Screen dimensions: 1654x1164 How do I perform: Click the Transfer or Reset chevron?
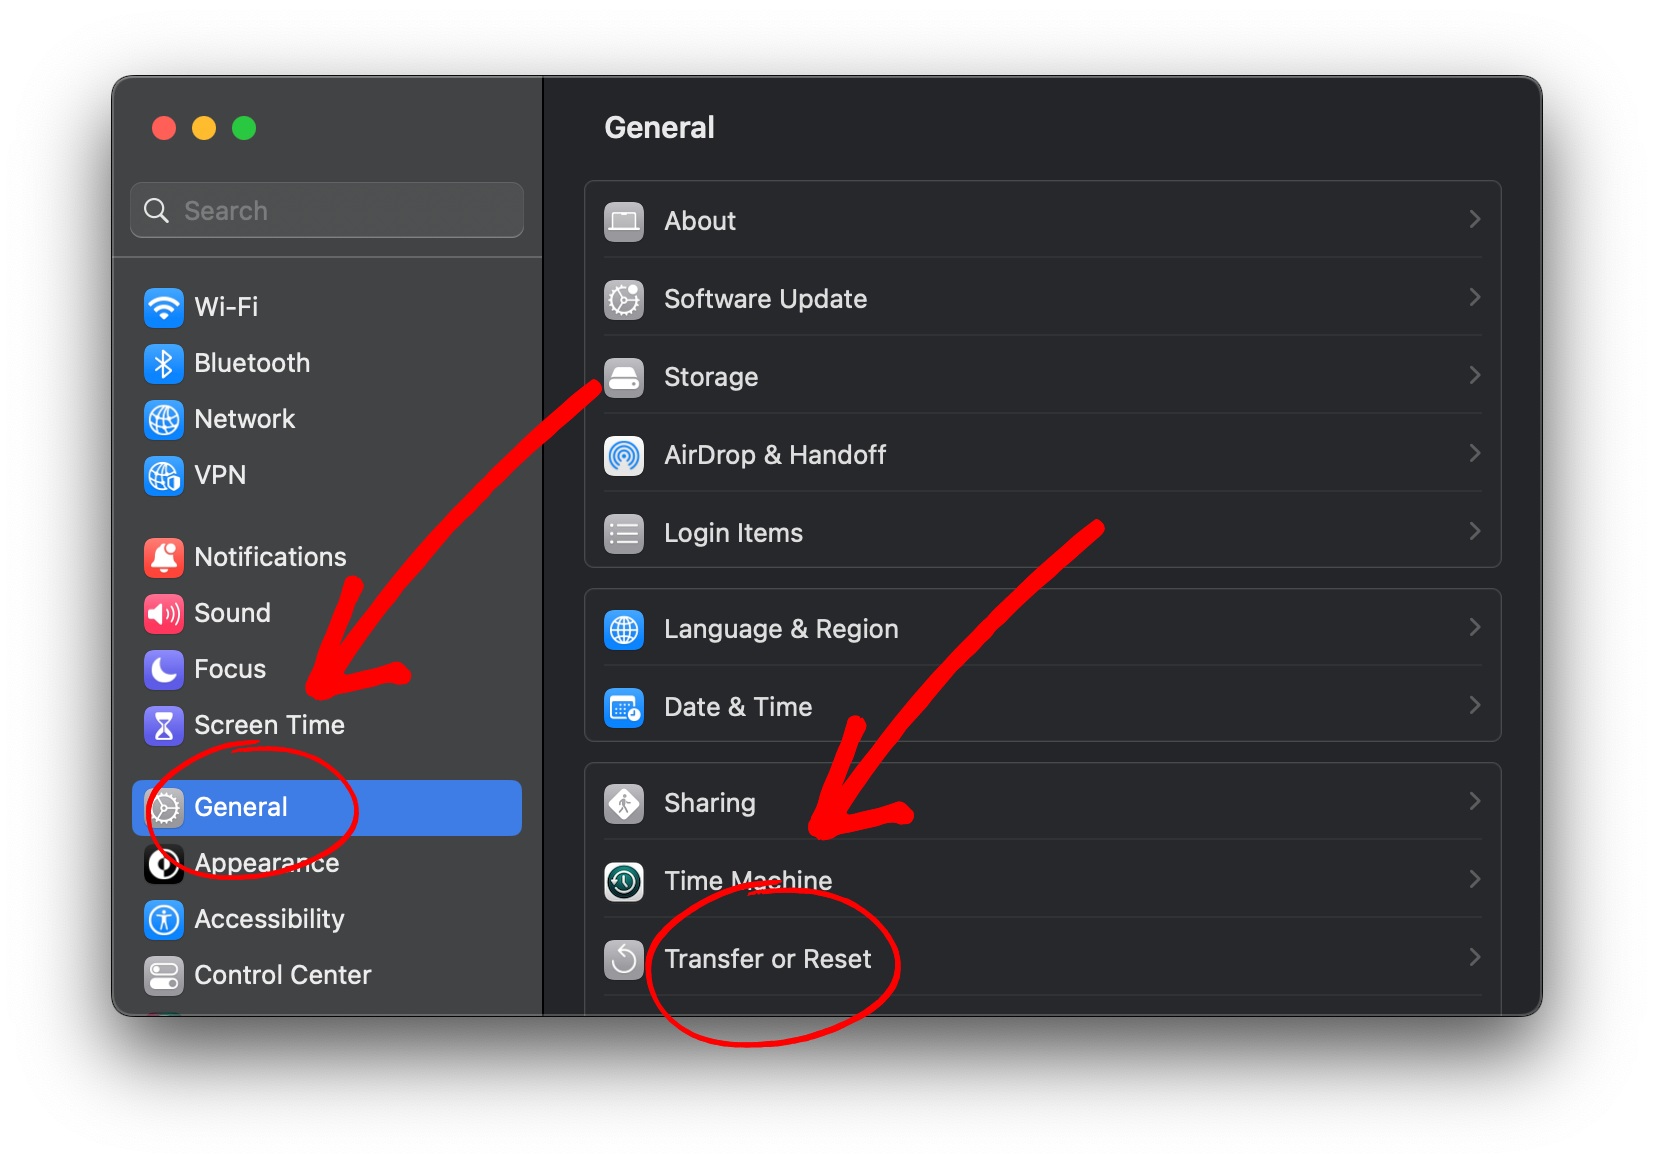click(x=1475, y=957)
